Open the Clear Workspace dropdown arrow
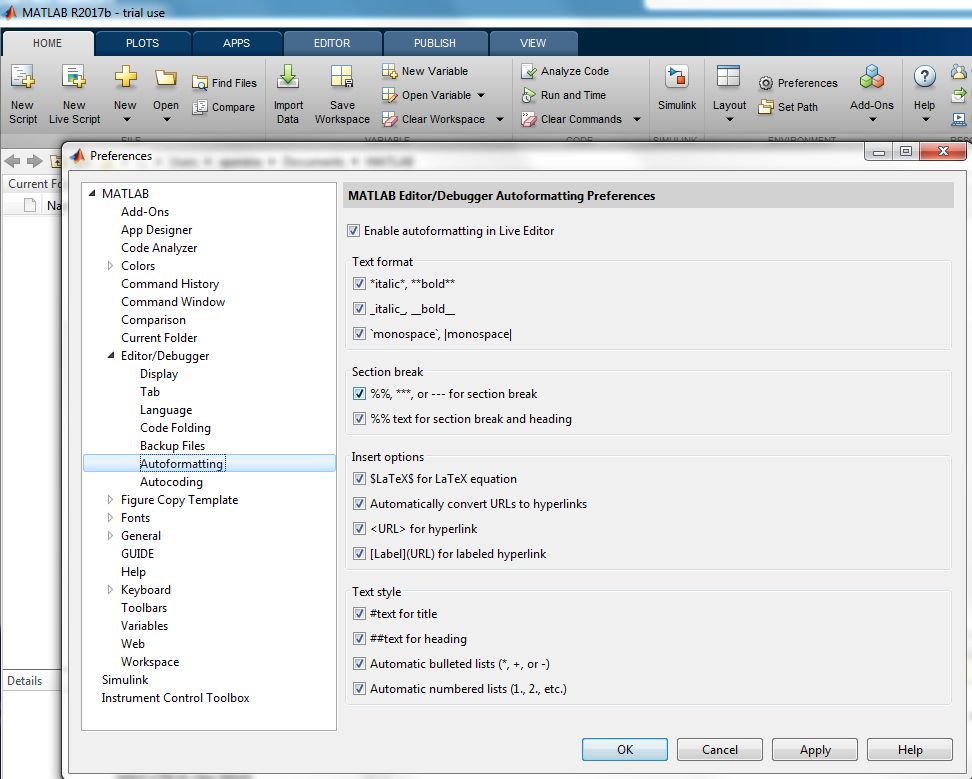The width and height of the screenshot is (972, 779). point(500,120)
